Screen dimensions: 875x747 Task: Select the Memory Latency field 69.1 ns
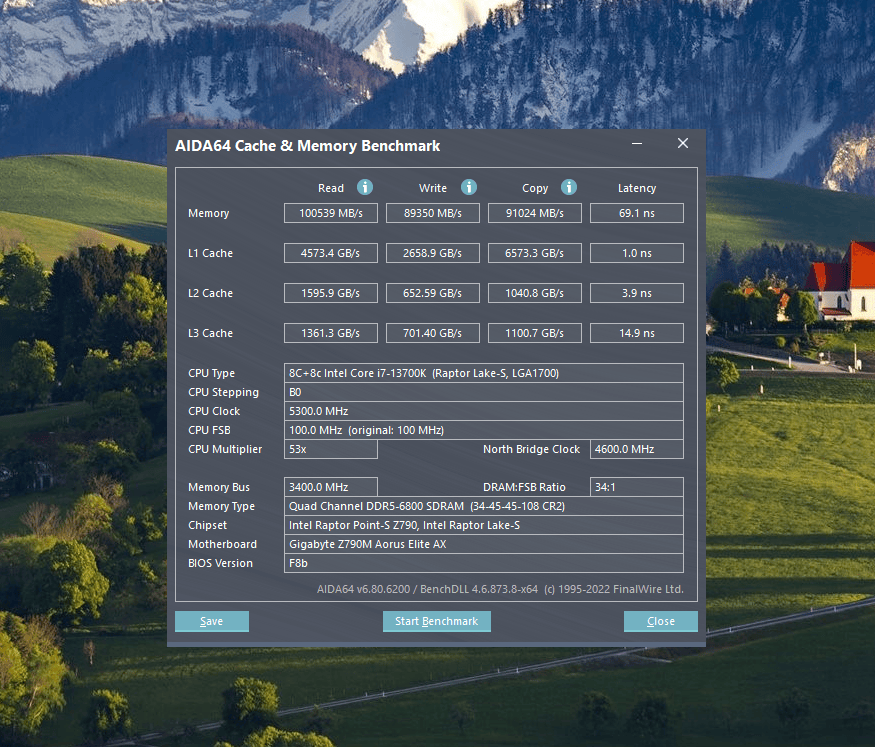pyautogui.click(x=636, y=213)
